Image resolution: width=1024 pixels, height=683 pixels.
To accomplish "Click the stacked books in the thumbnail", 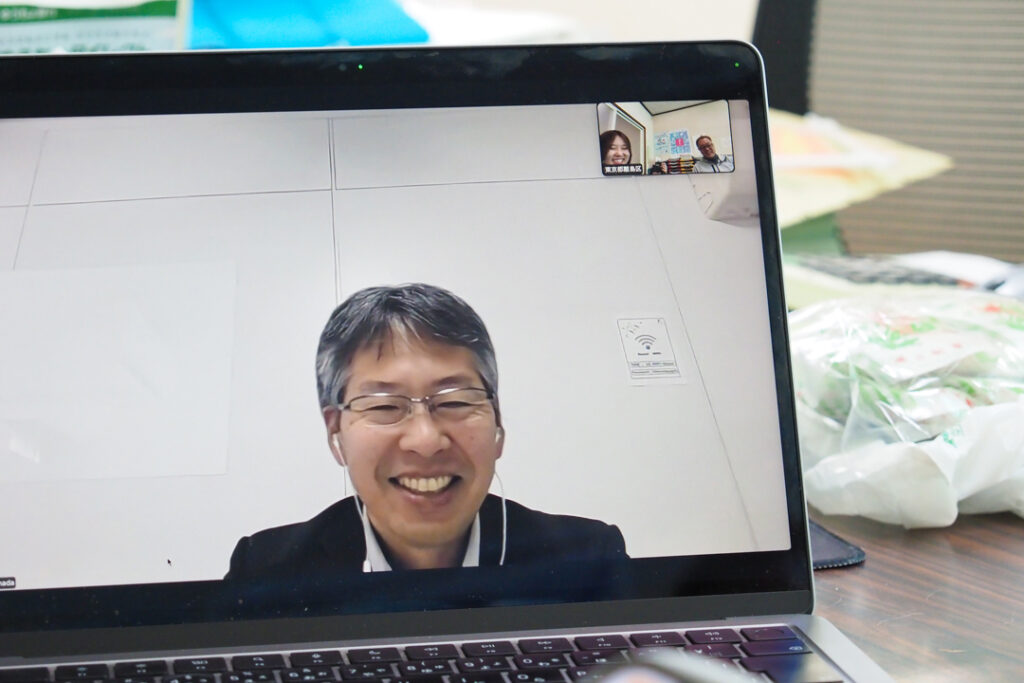I will tap(682, 165).
